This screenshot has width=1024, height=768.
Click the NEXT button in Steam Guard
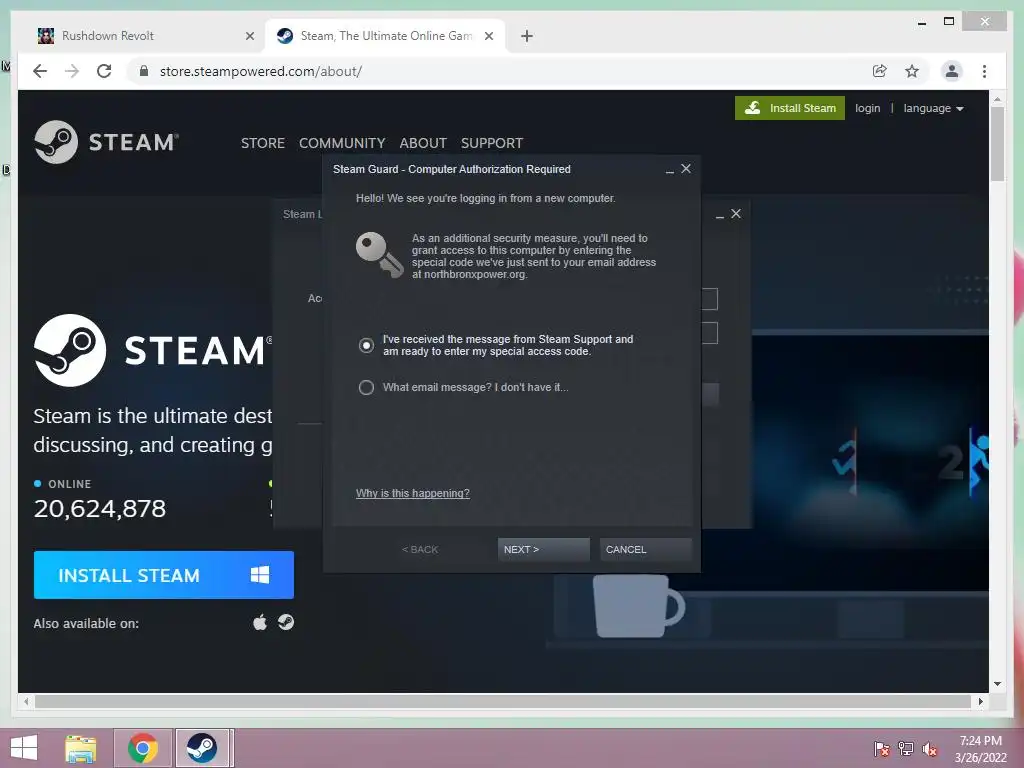[x=543, y=549]
